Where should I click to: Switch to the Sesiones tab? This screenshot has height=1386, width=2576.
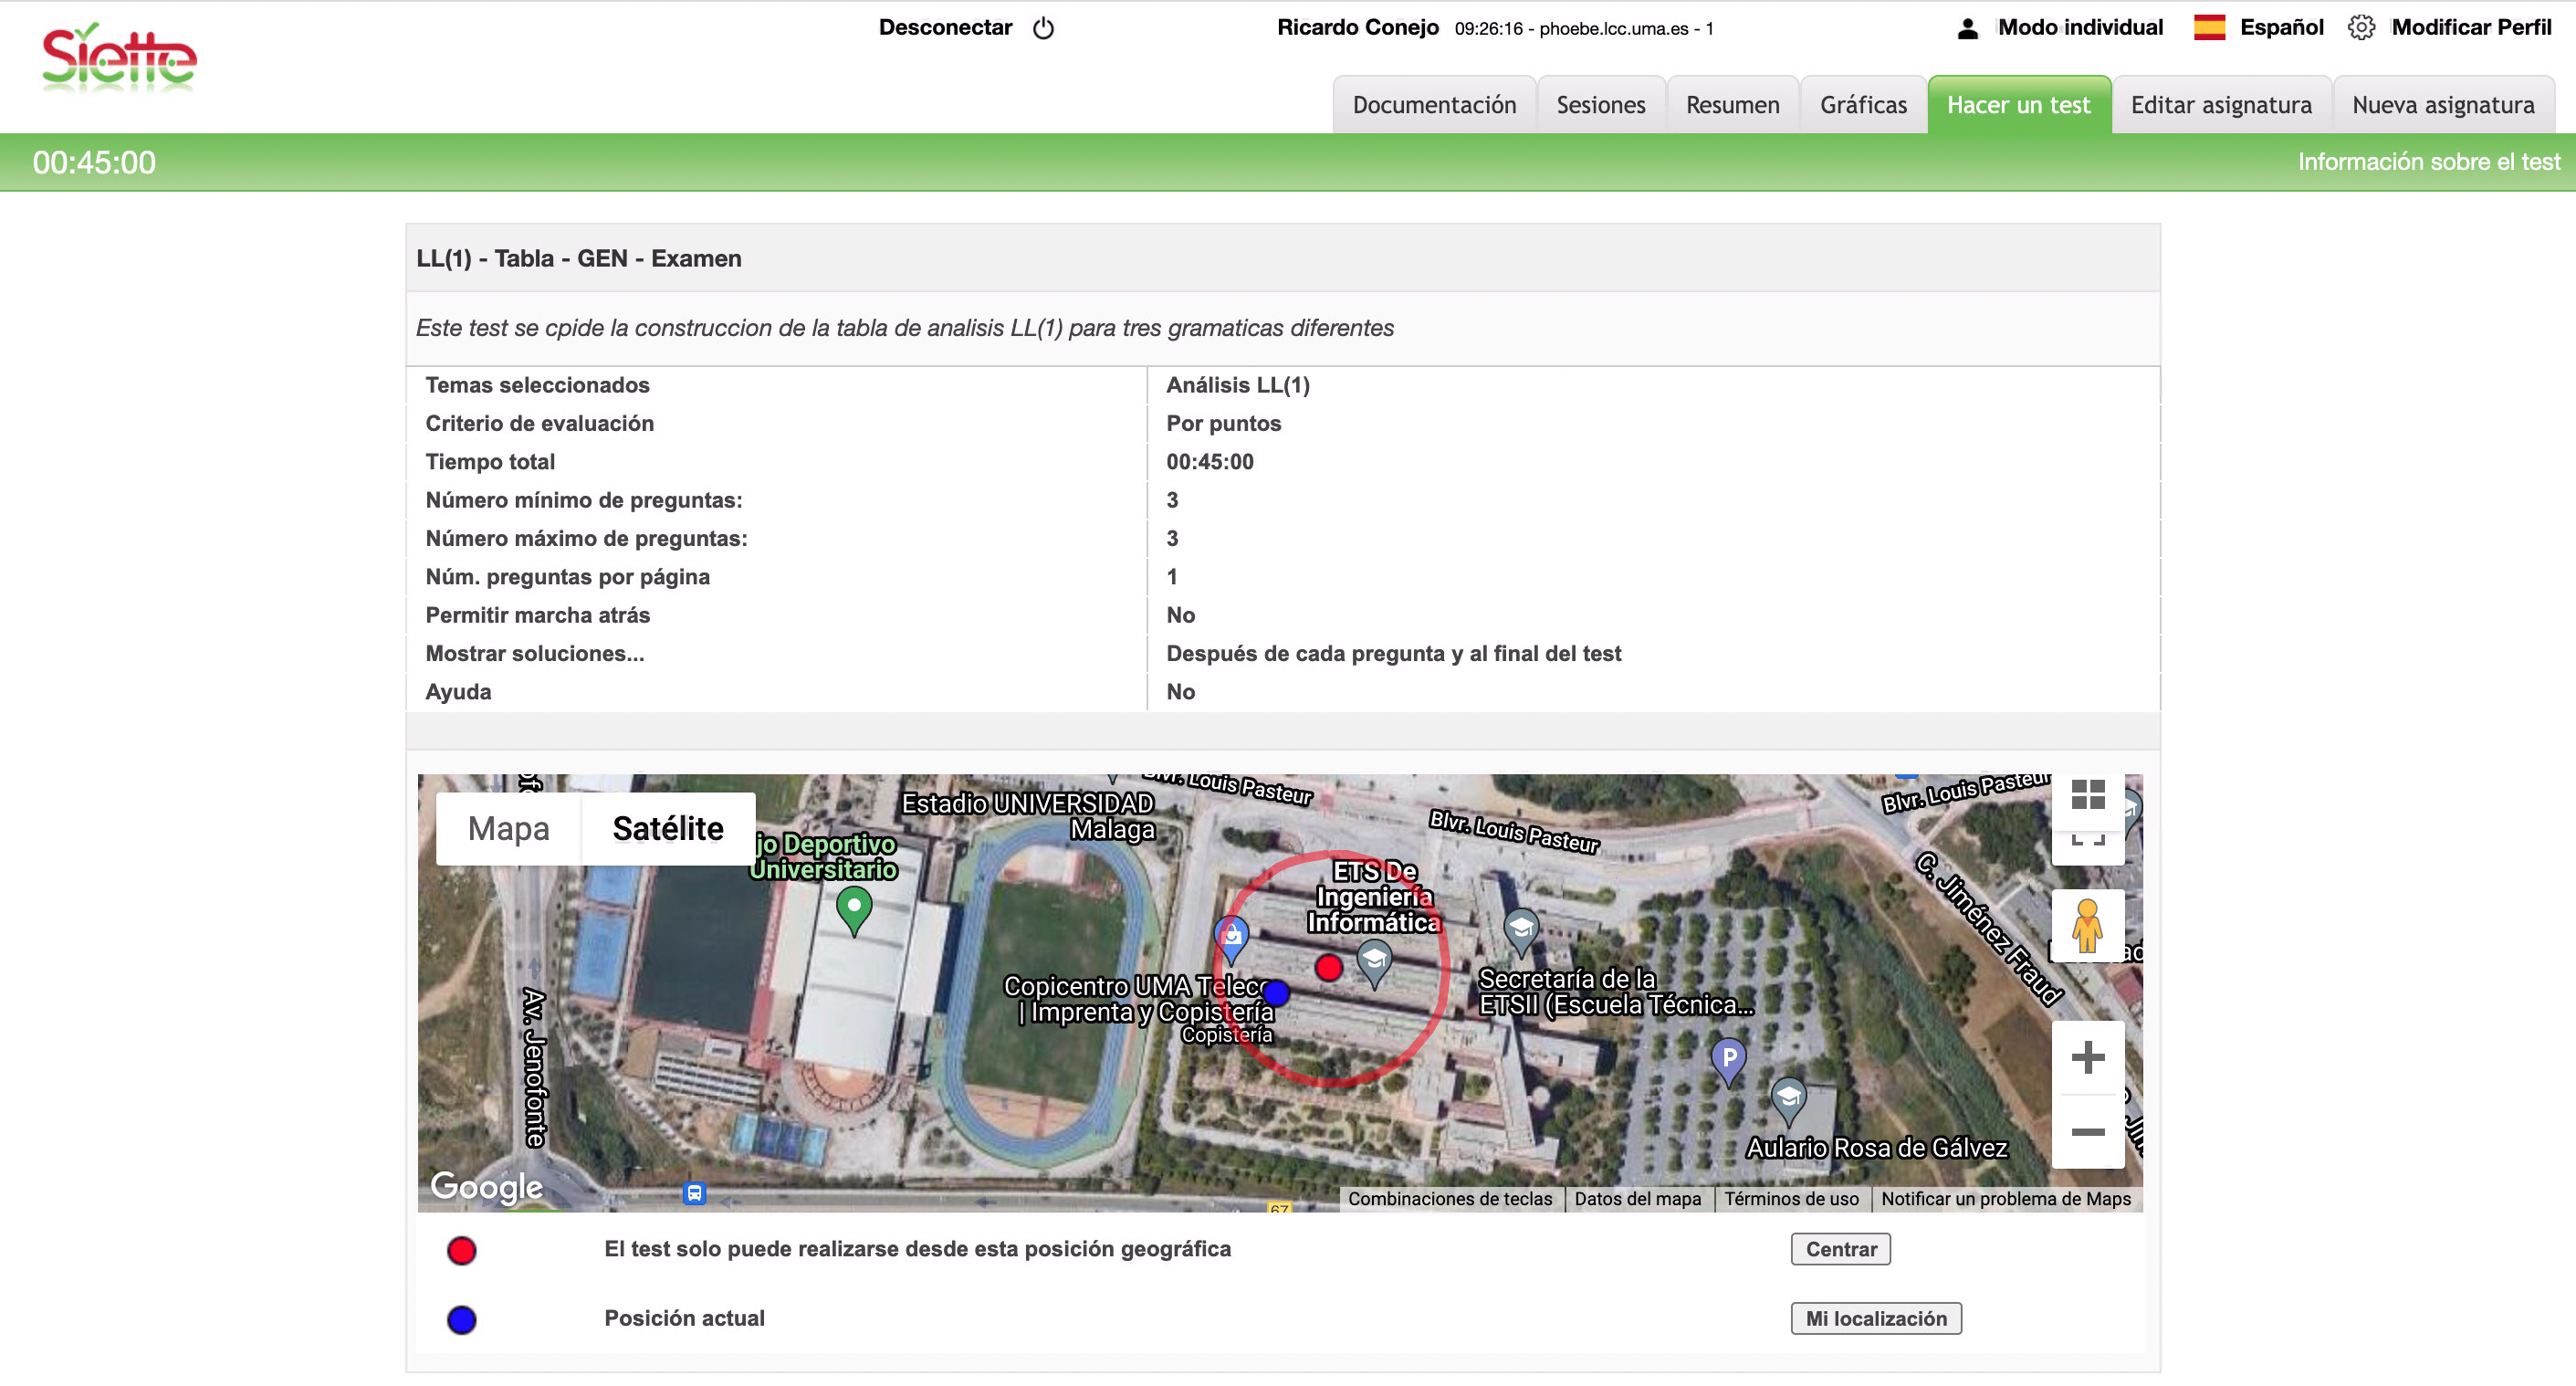tap(1600, 105)
